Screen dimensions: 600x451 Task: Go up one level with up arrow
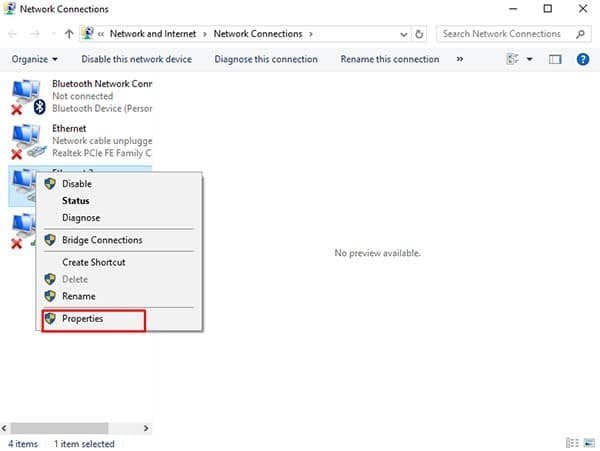pyautogui.click(x=69, y=34)
